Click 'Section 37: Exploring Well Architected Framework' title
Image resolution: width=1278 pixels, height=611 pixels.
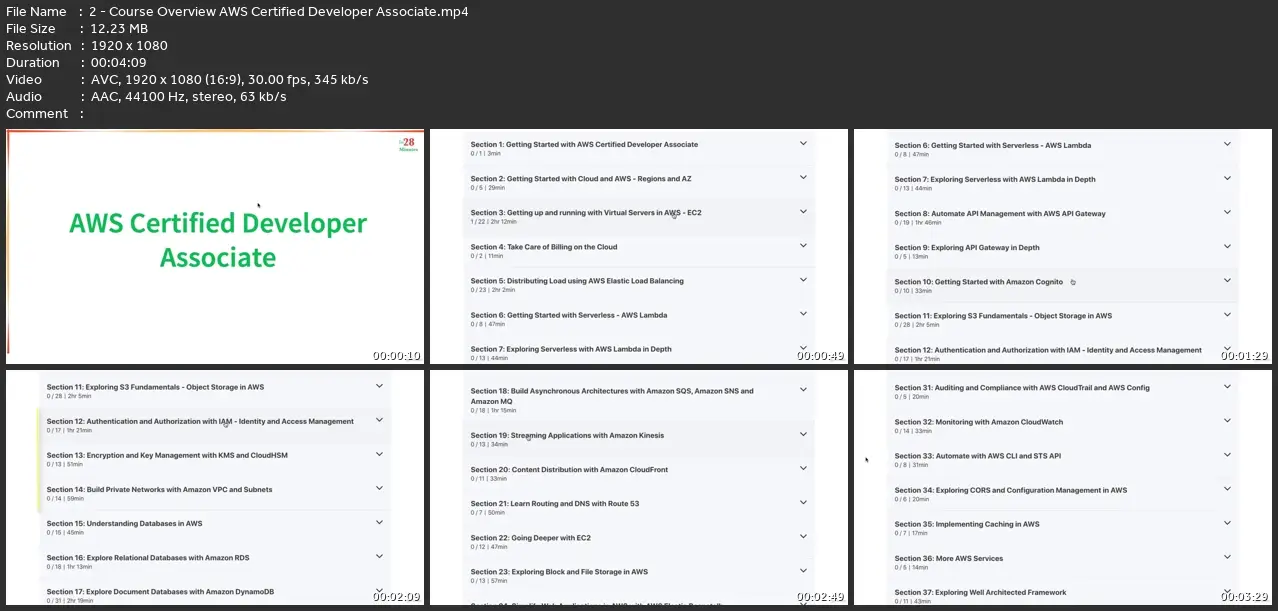(x=980, y=593)
